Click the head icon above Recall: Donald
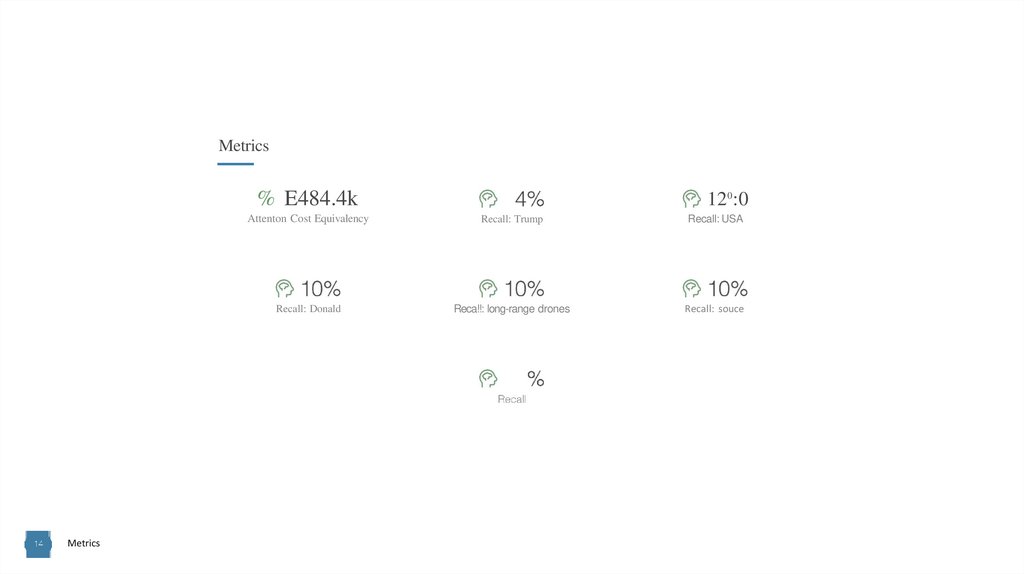 pyautogui.click(x=285, y=289)
